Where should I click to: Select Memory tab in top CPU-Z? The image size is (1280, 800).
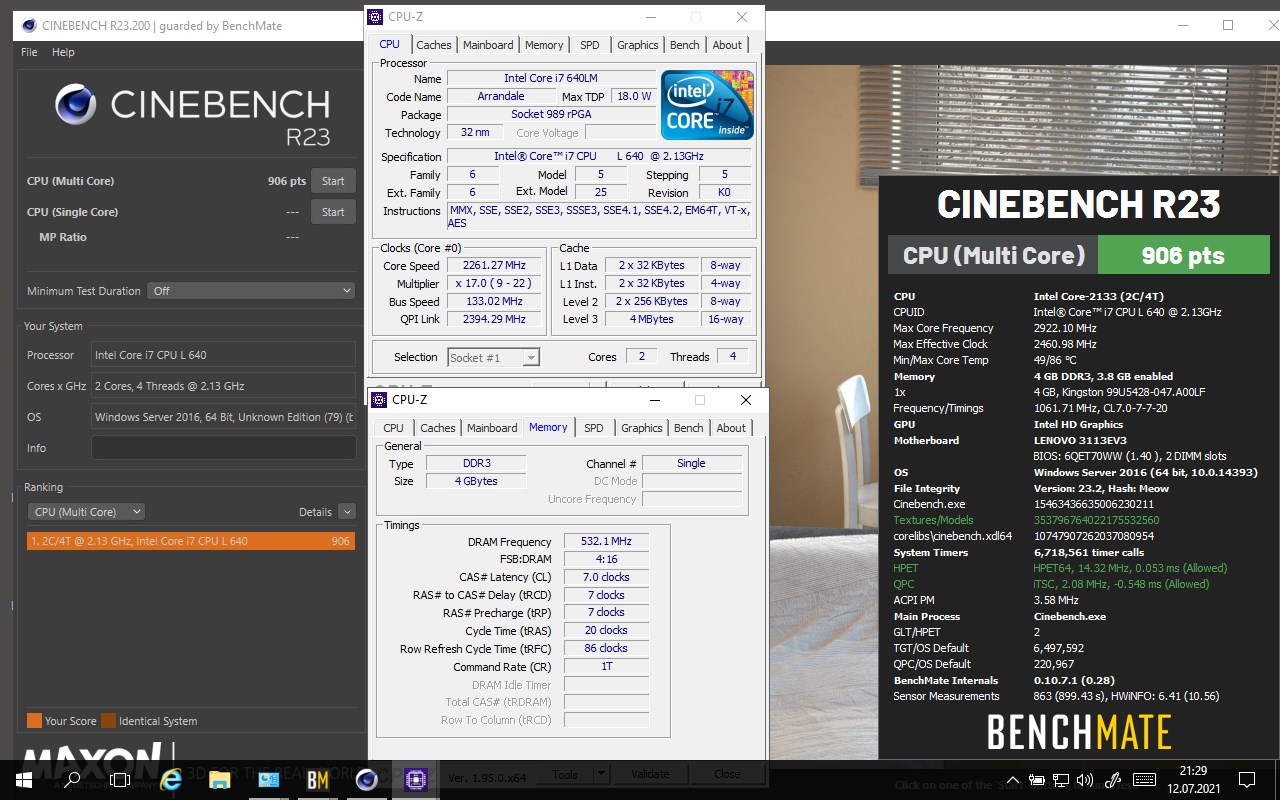point(544,45)
